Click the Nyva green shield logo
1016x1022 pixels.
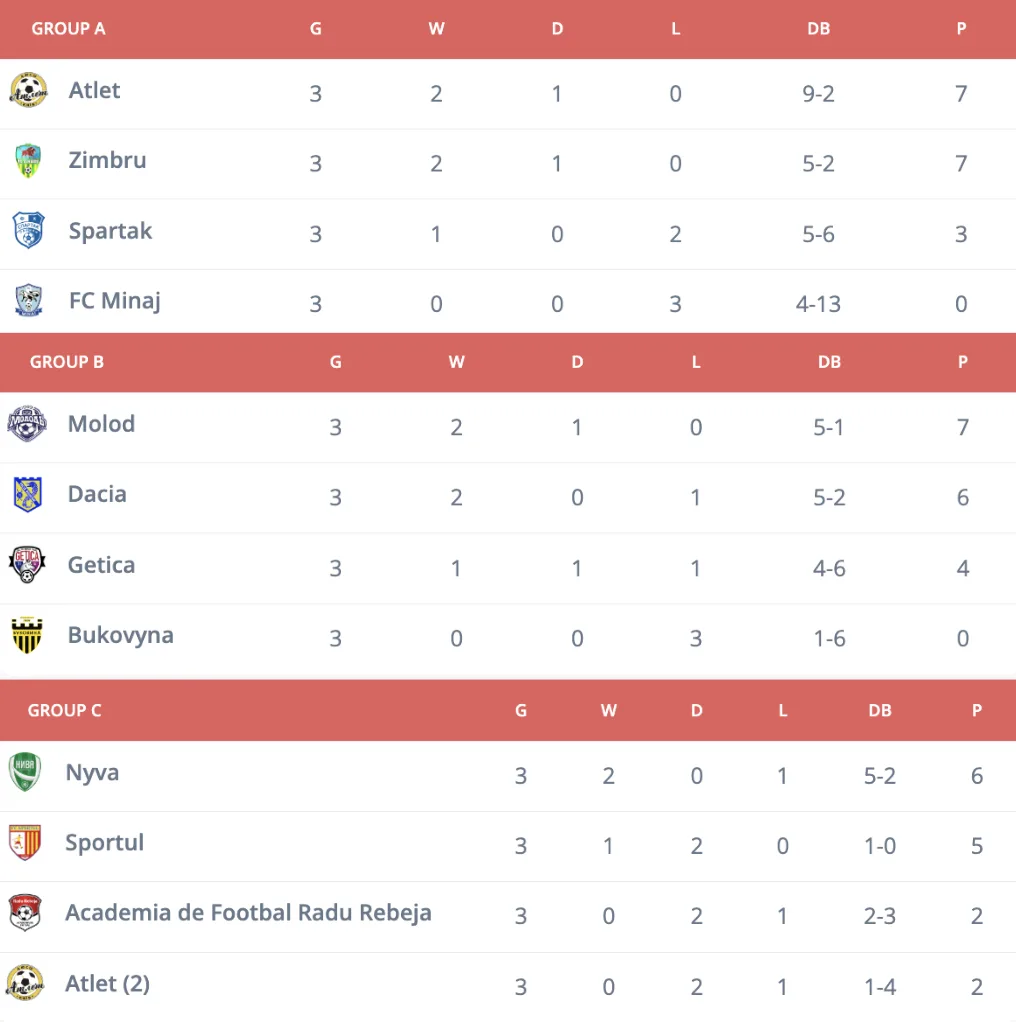point(25,773)
